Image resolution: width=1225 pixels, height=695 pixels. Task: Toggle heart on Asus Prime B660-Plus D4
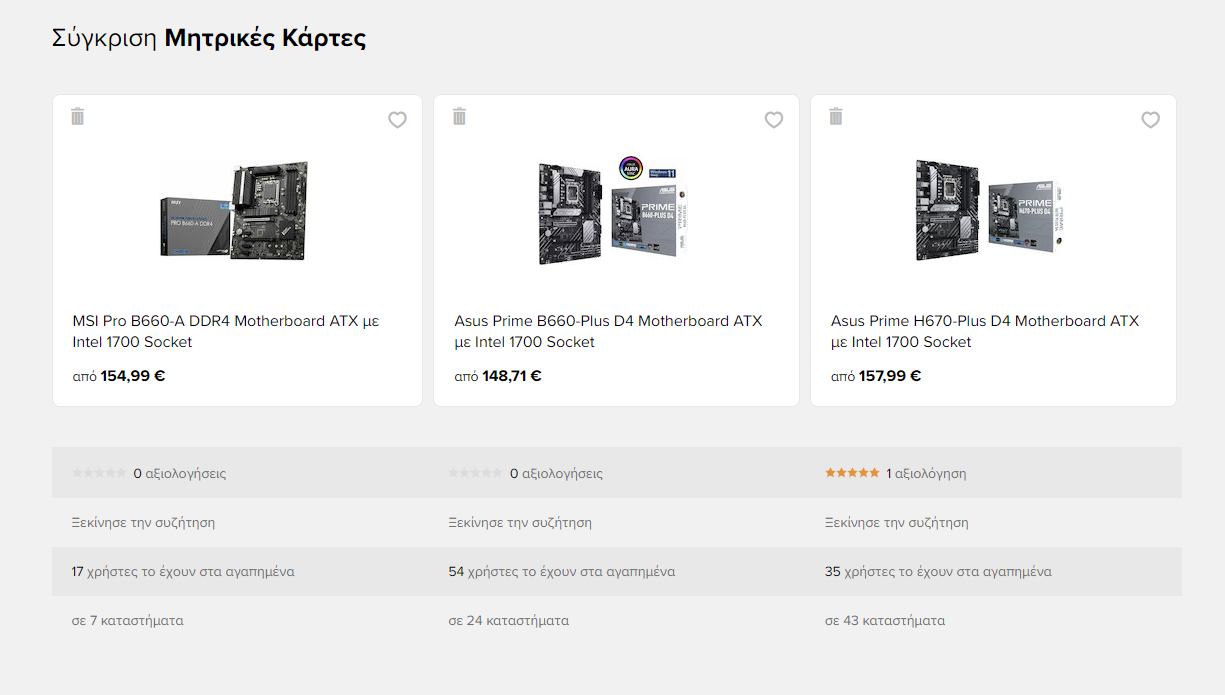tap(774, 120)
